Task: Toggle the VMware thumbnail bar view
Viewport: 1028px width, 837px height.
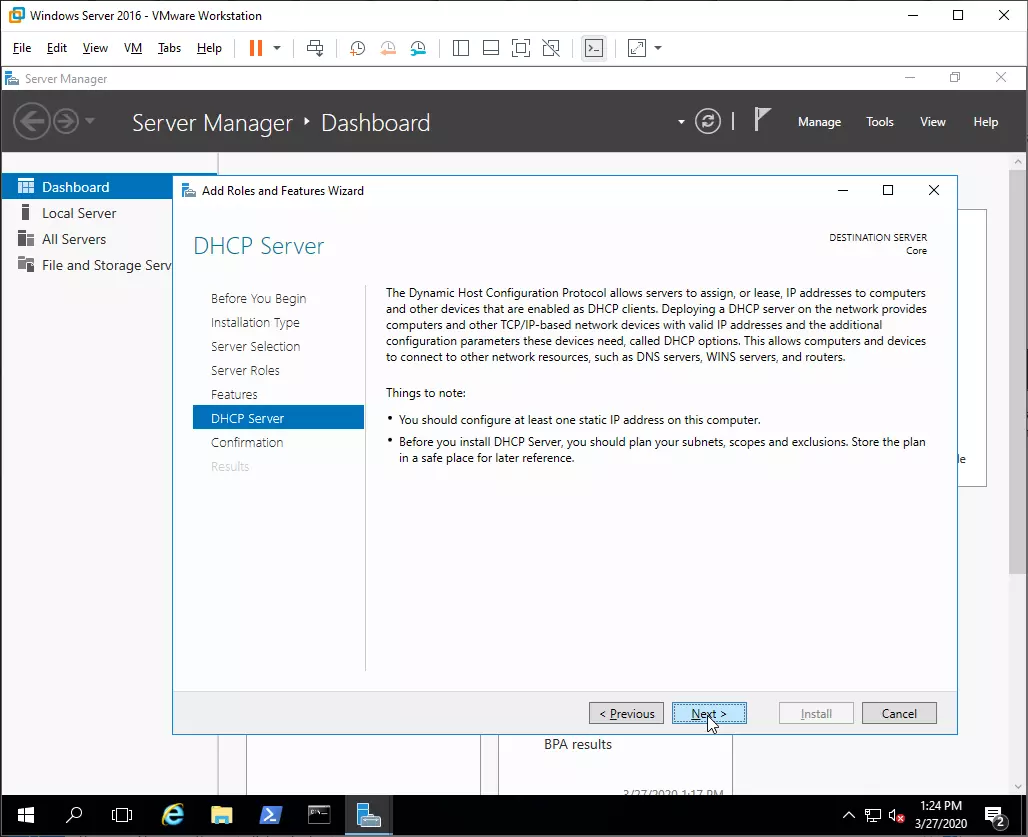Action: coord(491,48)
